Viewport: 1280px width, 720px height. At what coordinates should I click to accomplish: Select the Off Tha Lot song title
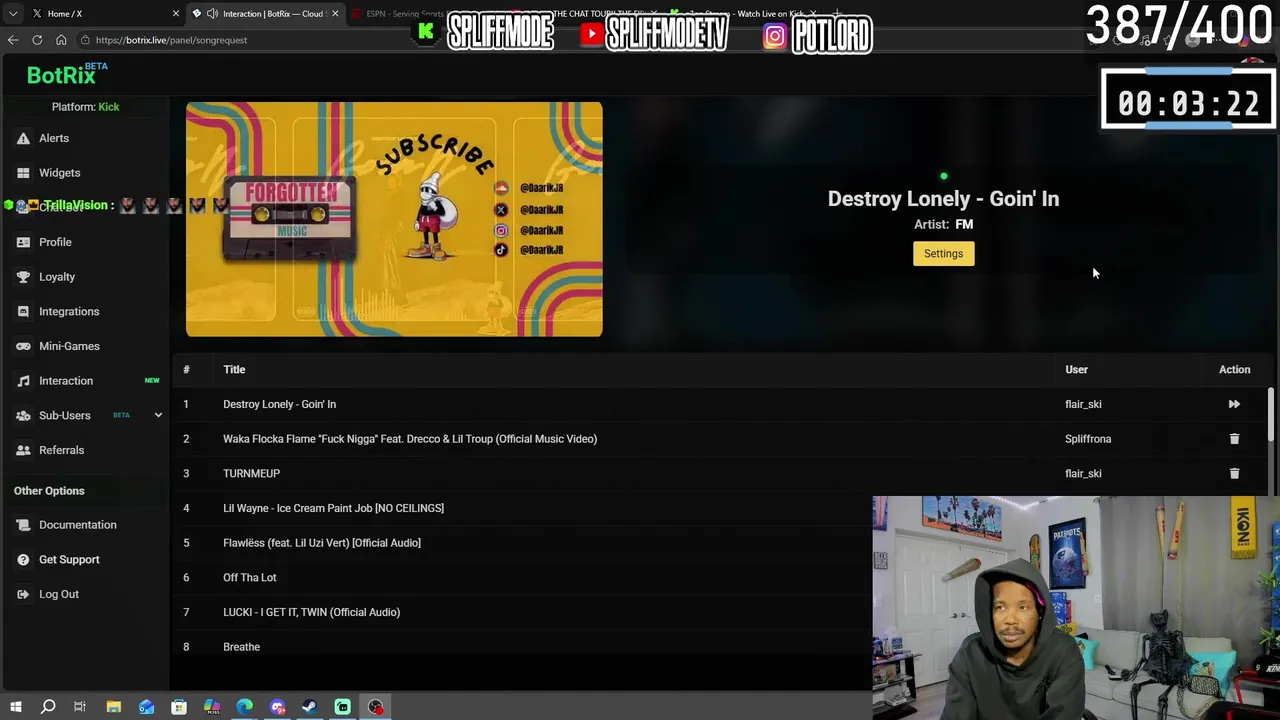click(250, 578)
